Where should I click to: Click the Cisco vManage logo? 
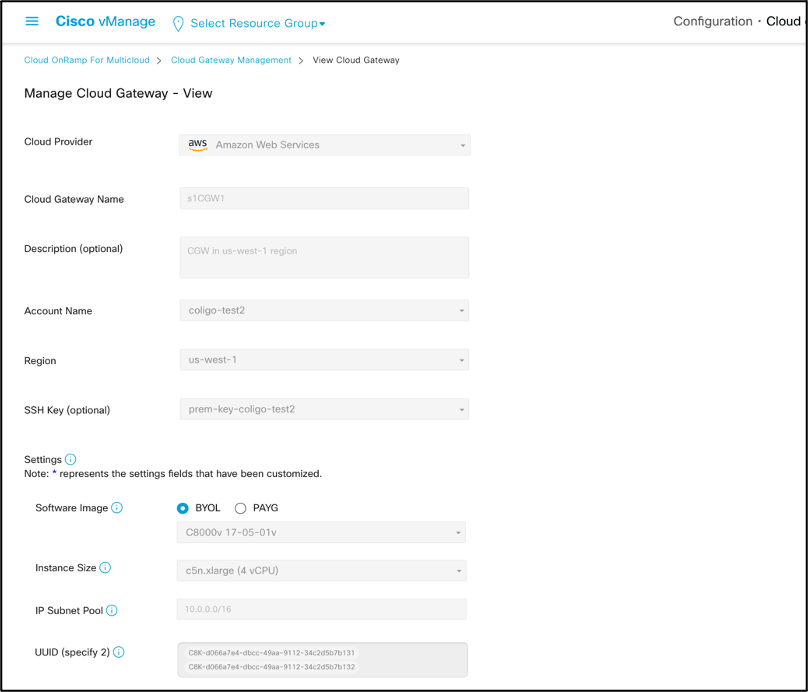click(105, 22)
